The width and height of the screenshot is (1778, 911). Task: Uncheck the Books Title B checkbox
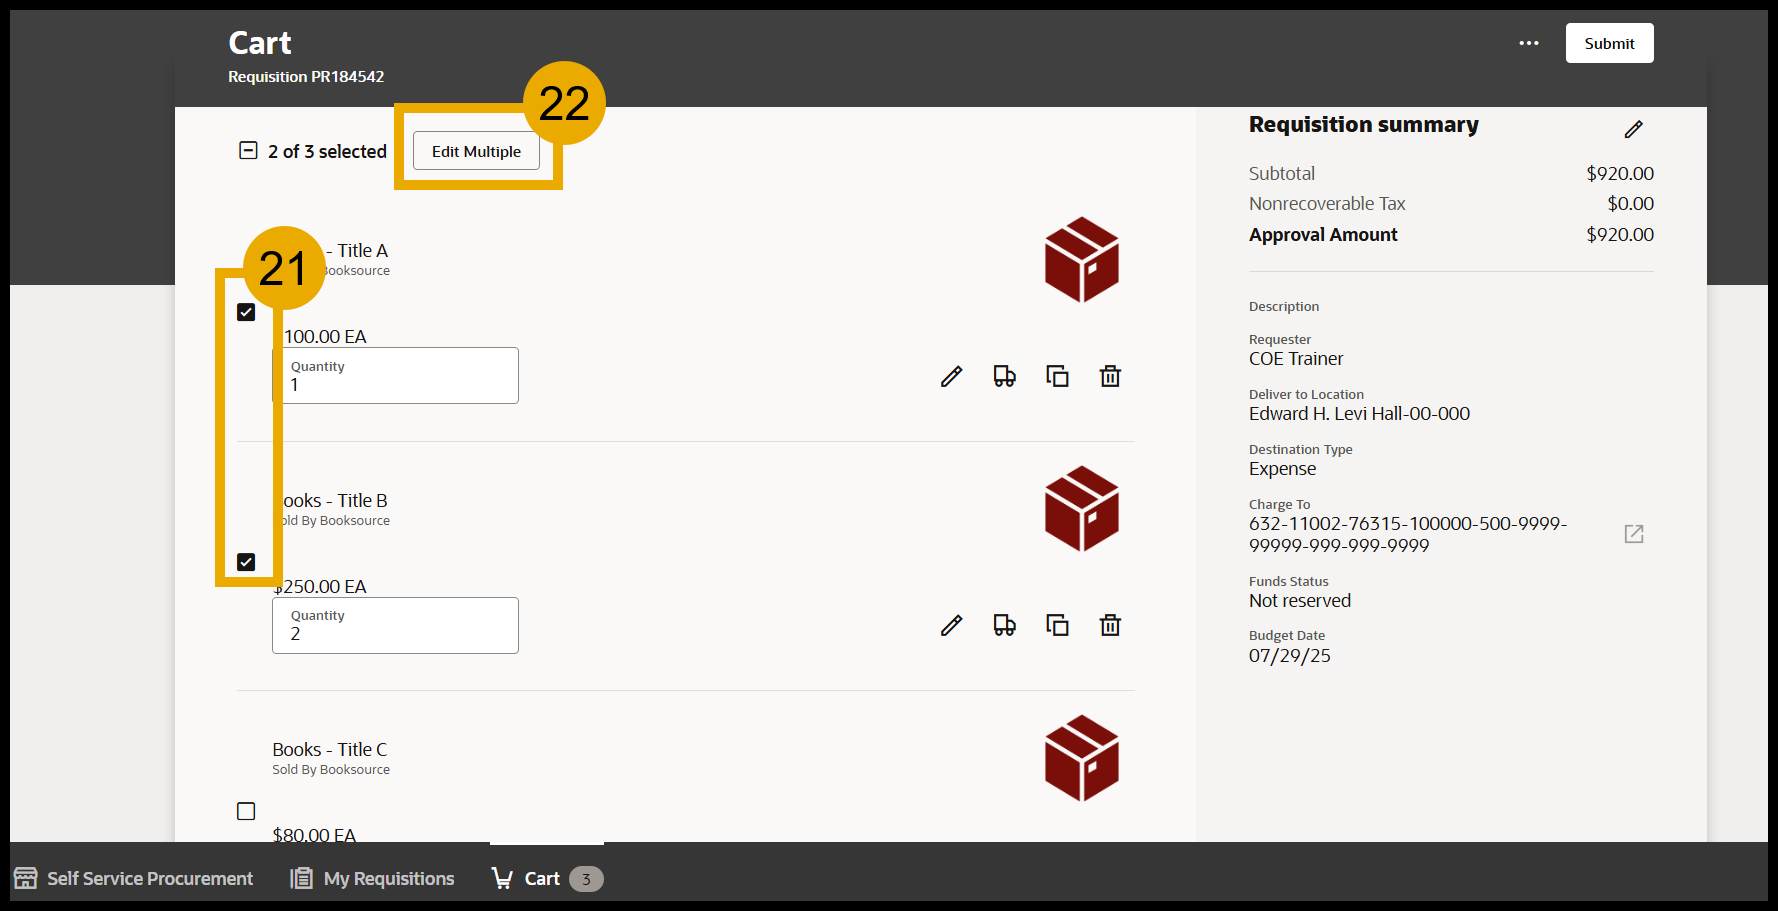coord(246,562)
